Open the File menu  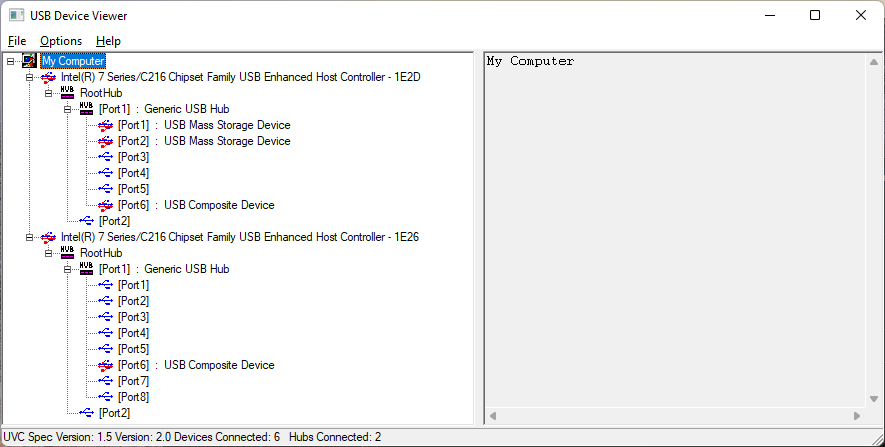coord(17,41)
